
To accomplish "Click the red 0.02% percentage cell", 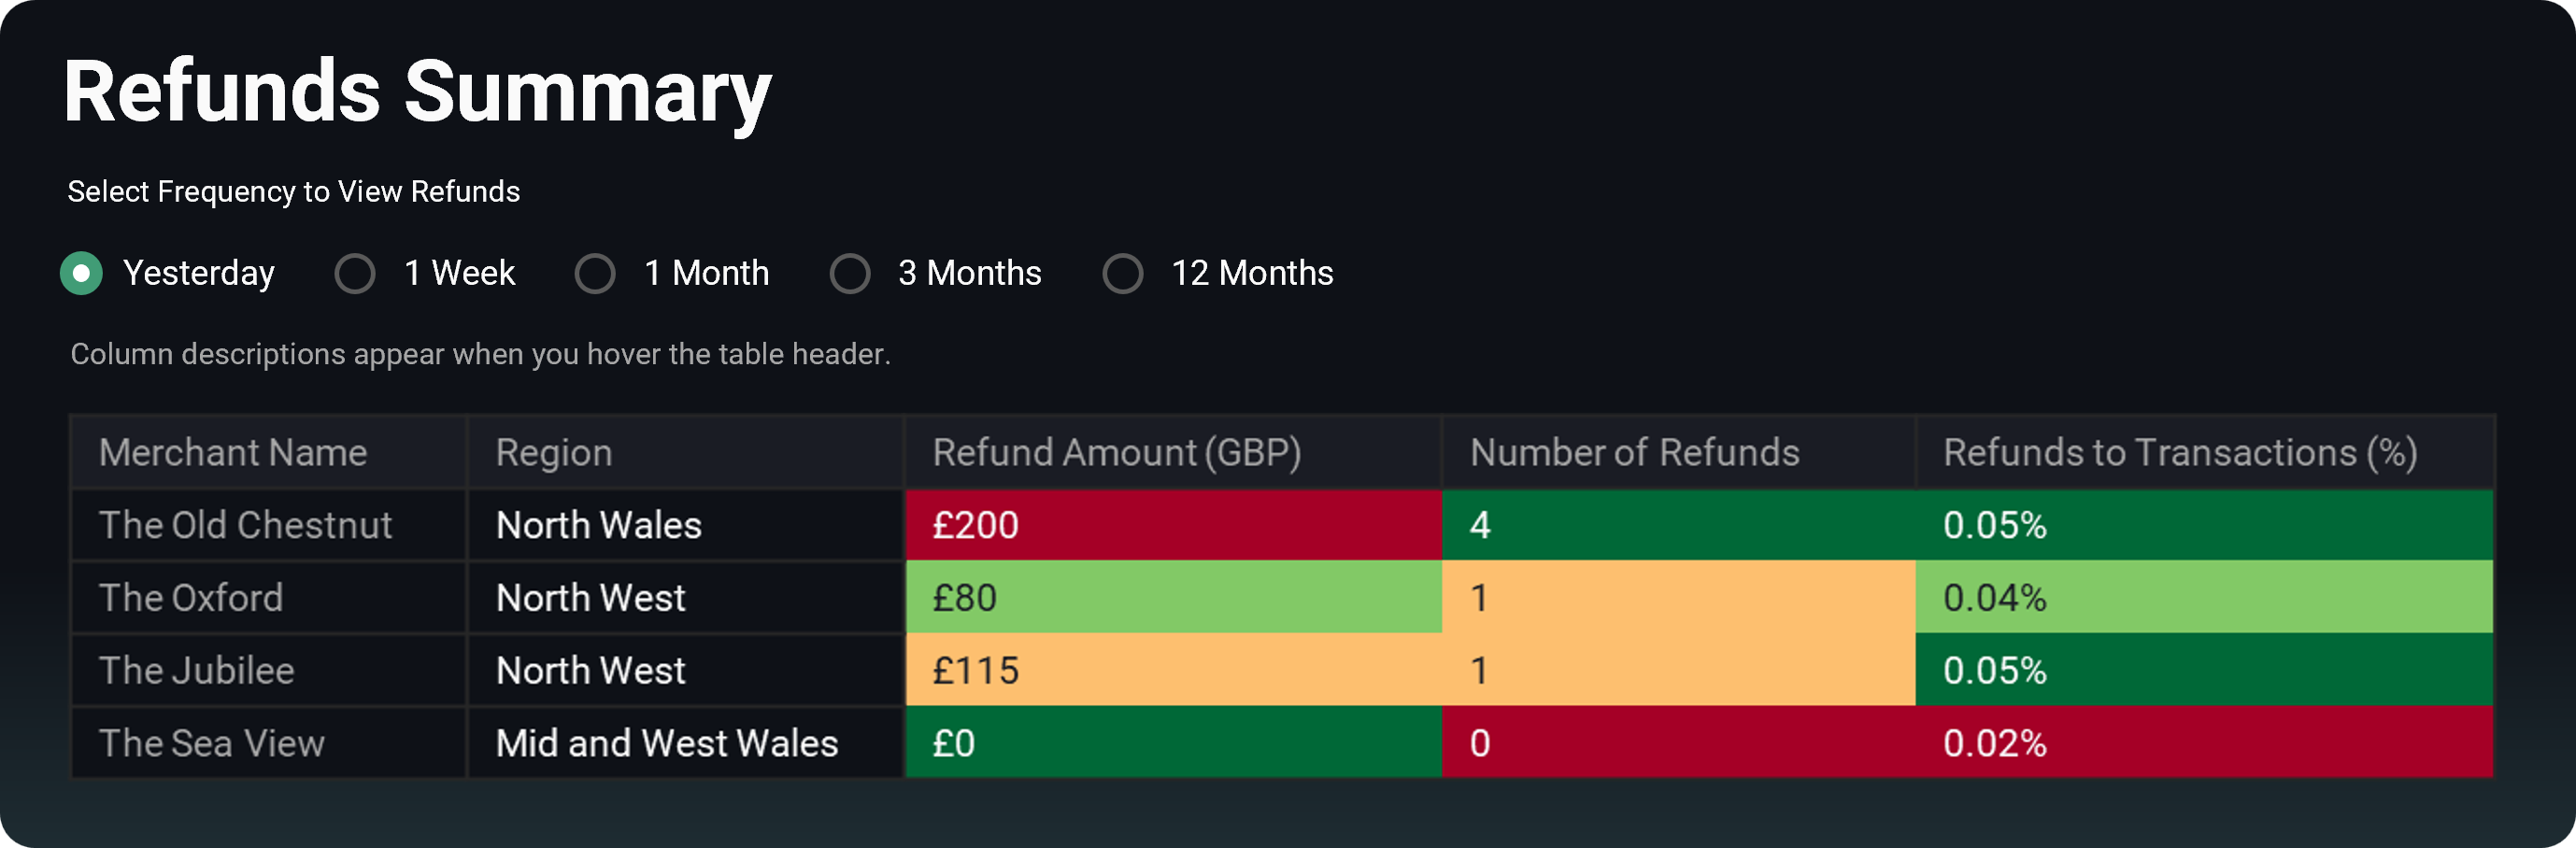I will point(2203,743).
